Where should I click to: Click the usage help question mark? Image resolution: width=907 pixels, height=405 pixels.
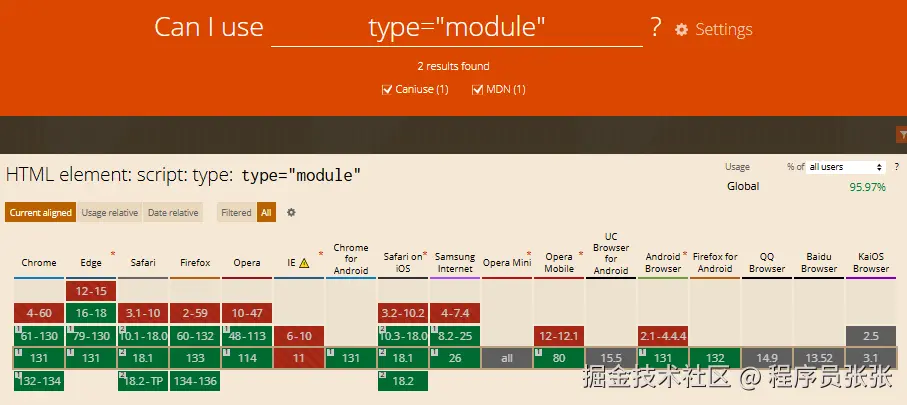[897, 167]
